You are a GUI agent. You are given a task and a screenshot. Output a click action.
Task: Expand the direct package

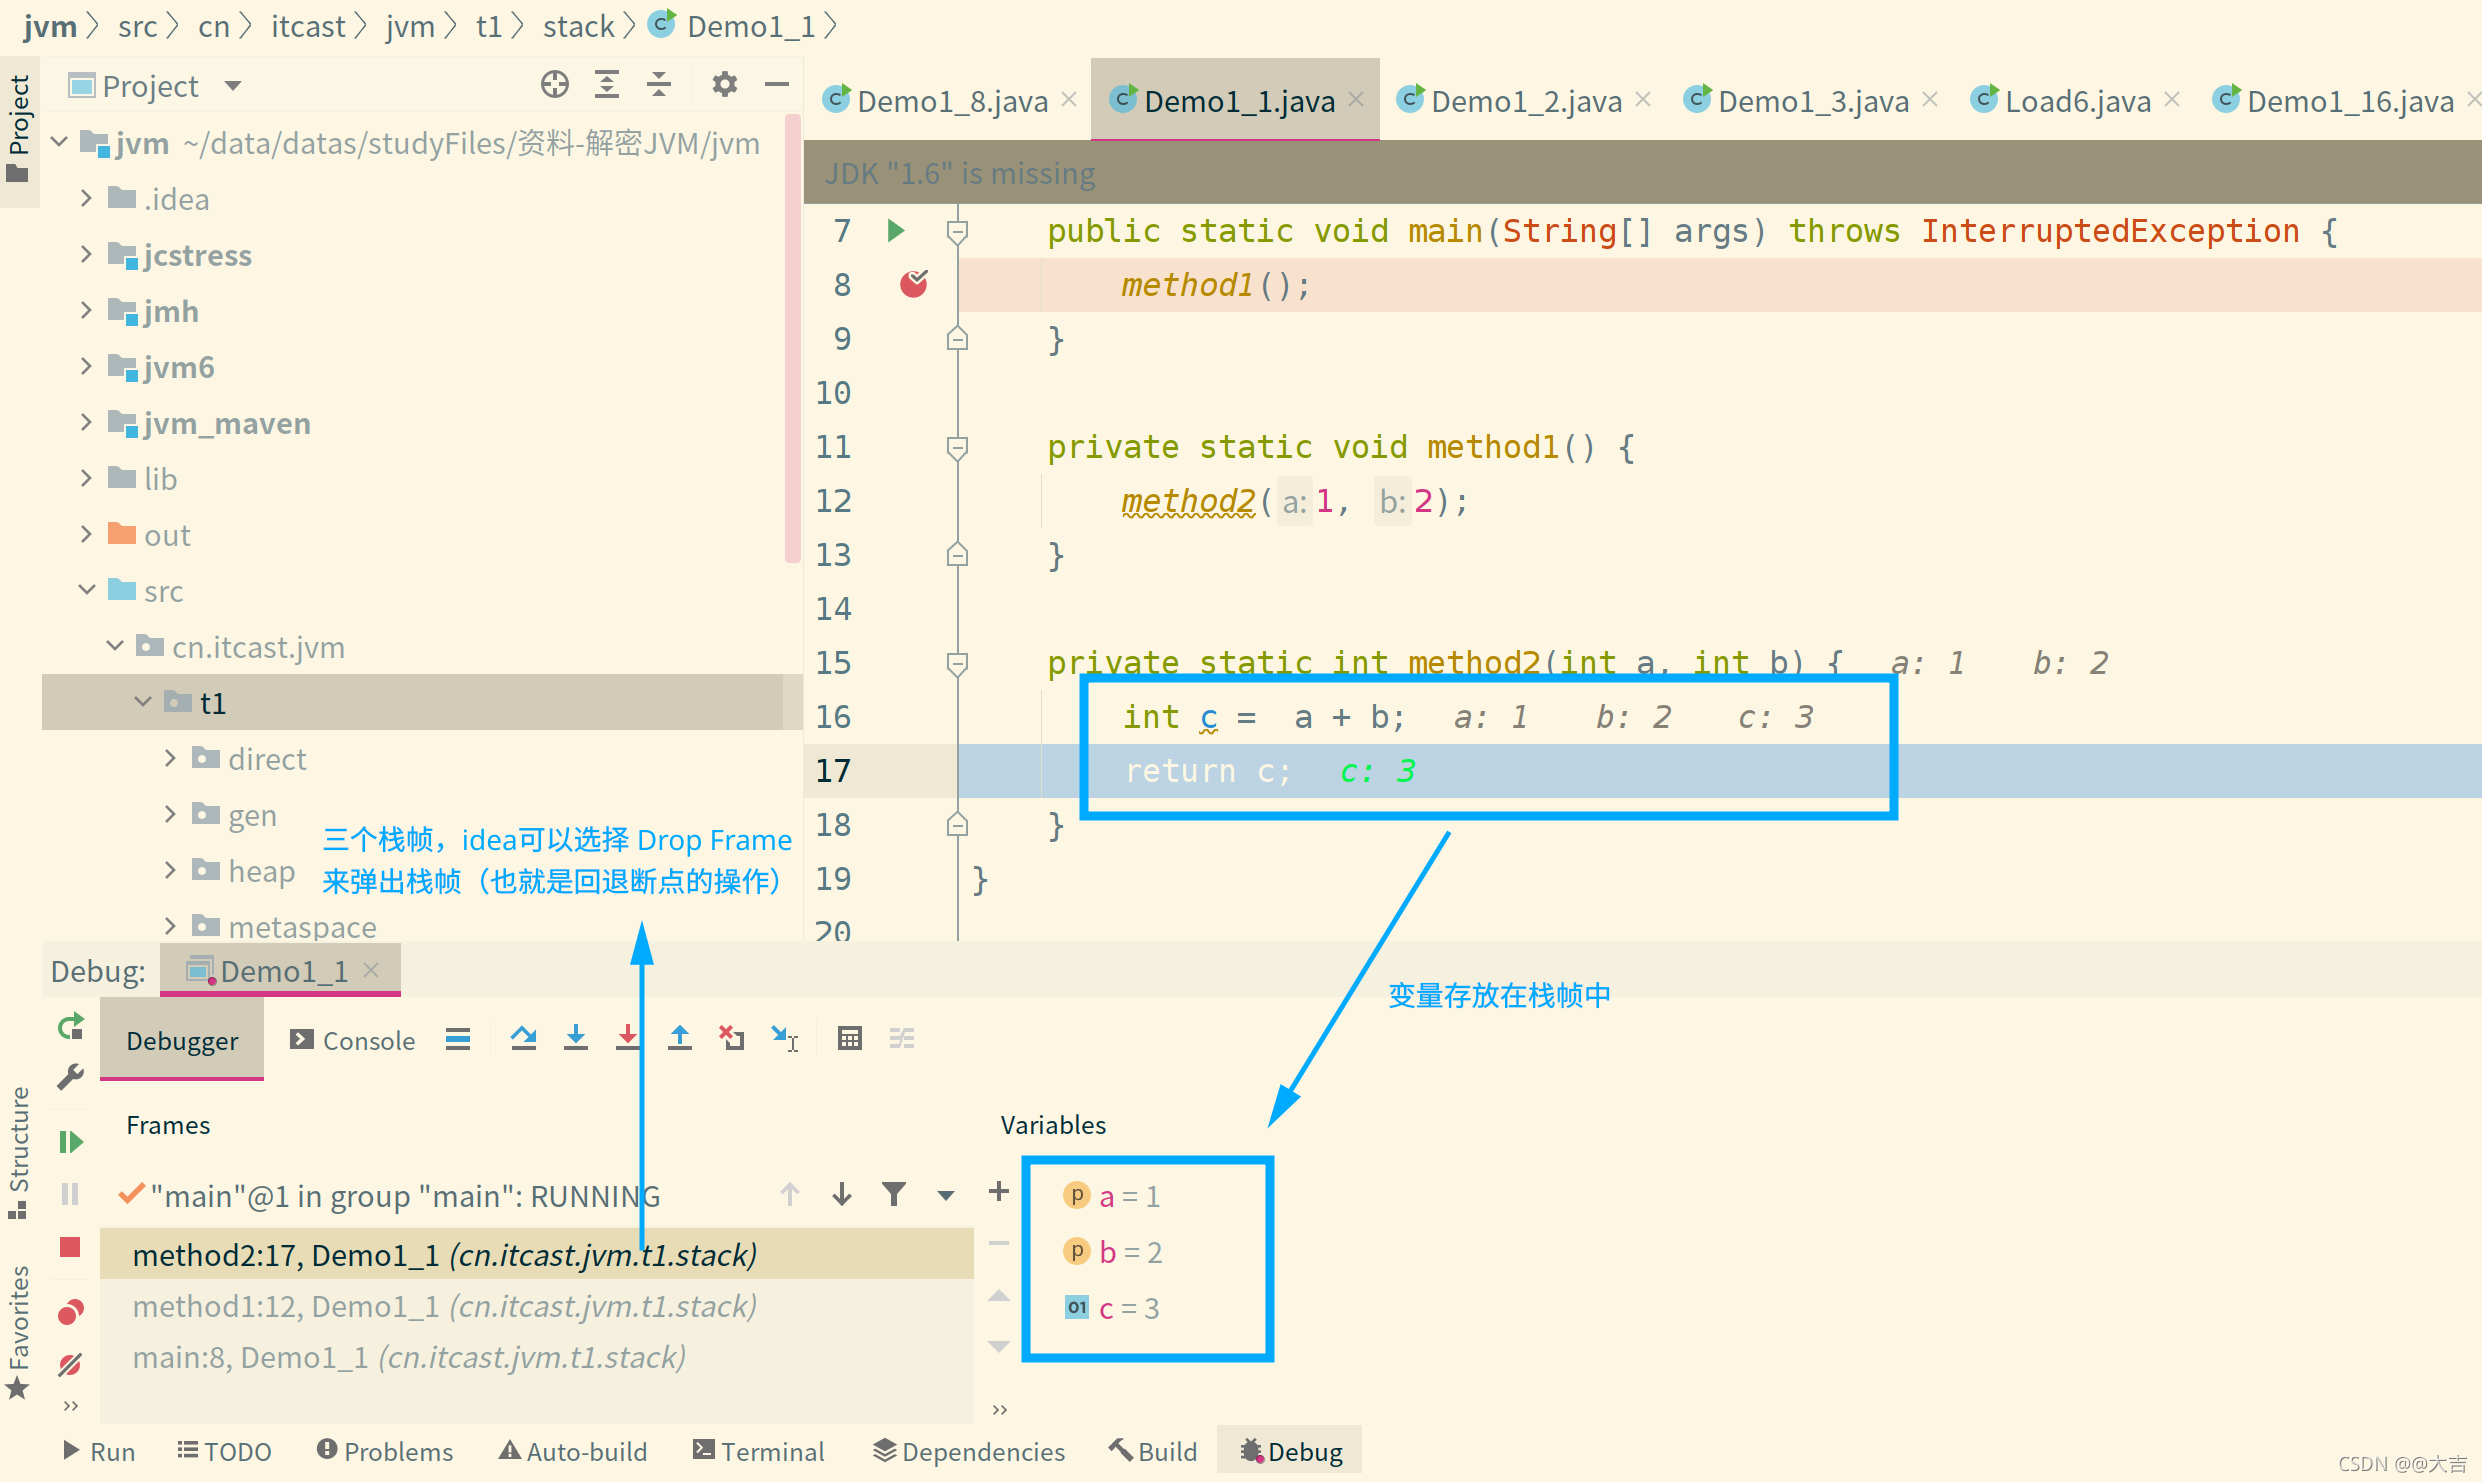(x=170, y=758)
